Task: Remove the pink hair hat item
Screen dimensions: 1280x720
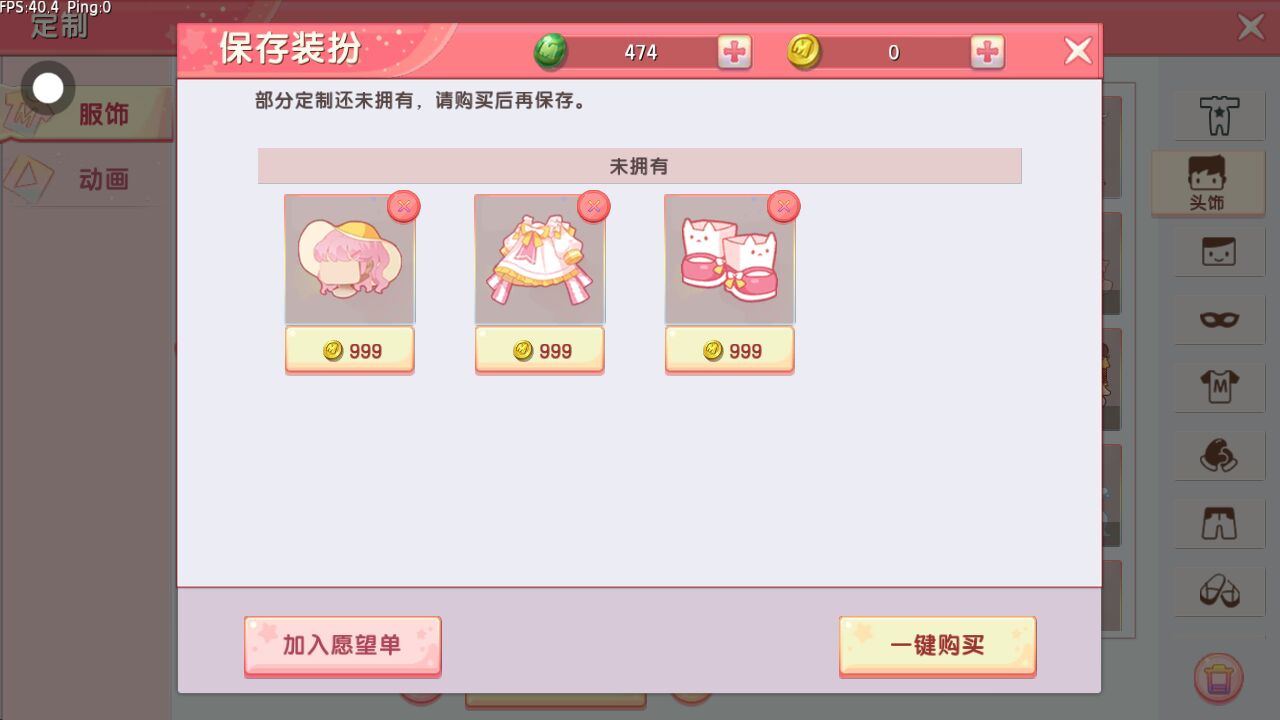Action: point(404,206)
